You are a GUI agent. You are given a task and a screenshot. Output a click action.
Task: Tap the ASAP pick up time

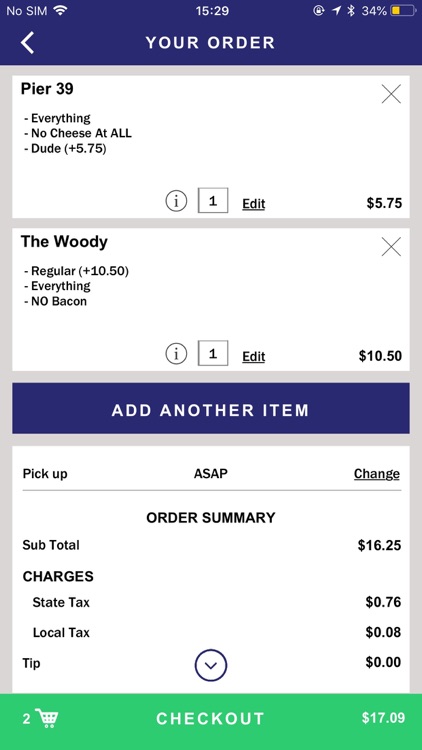(211, 474)
